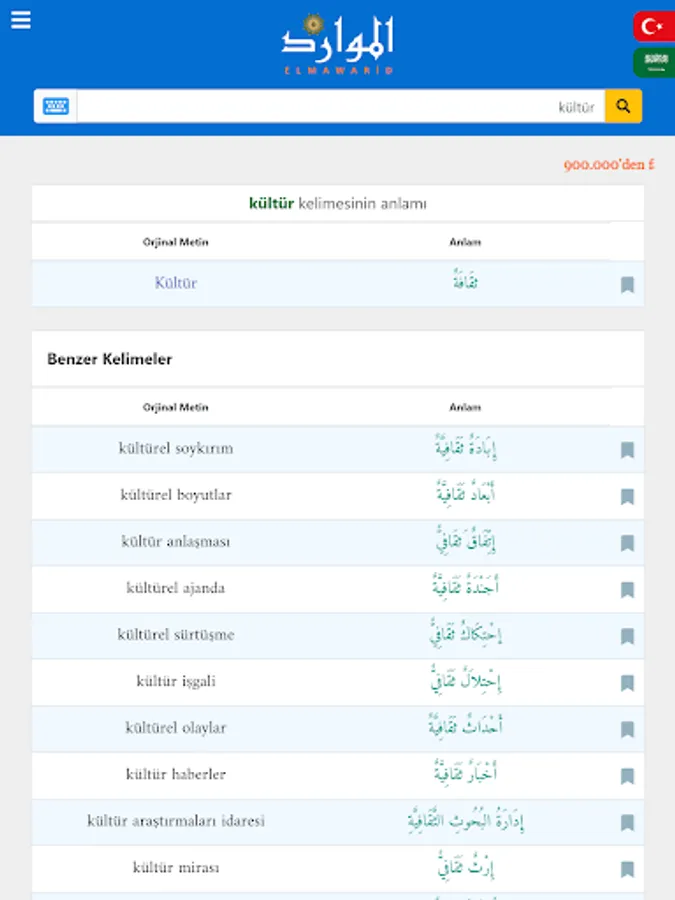Open the on-screen keyboard icon
Image resolution: width=675 pixels, height=900 pixels.
(56, 106)
